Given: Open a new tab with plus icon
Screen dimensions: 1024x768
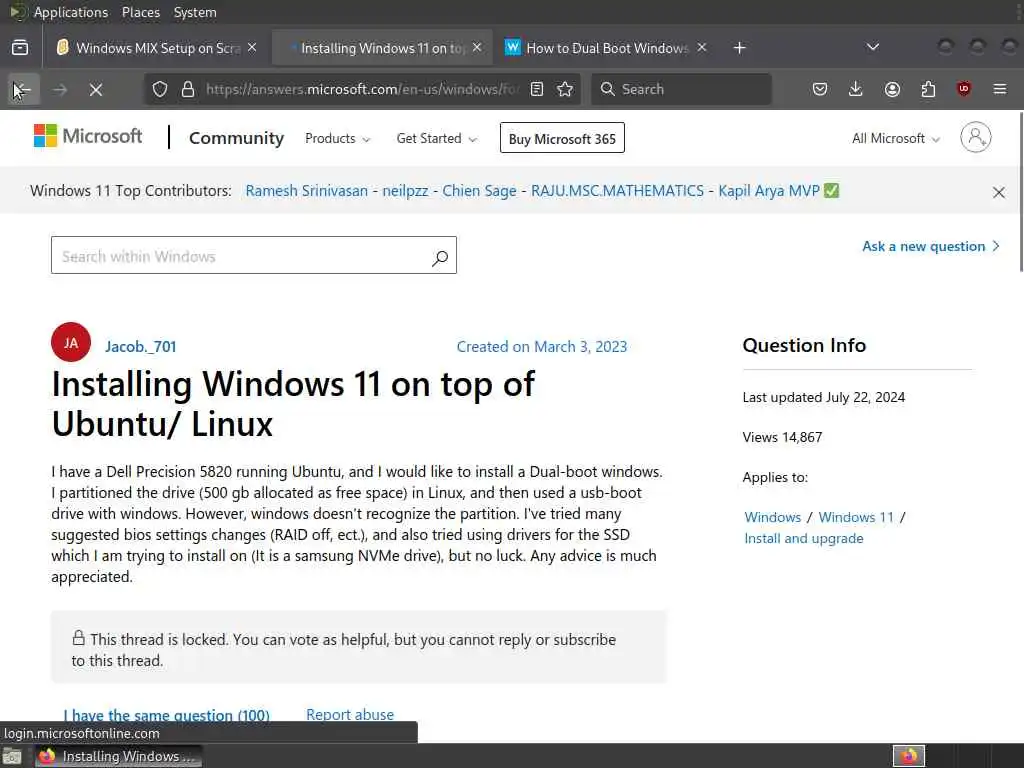Looking at the screenshot, I should (739, 48).
